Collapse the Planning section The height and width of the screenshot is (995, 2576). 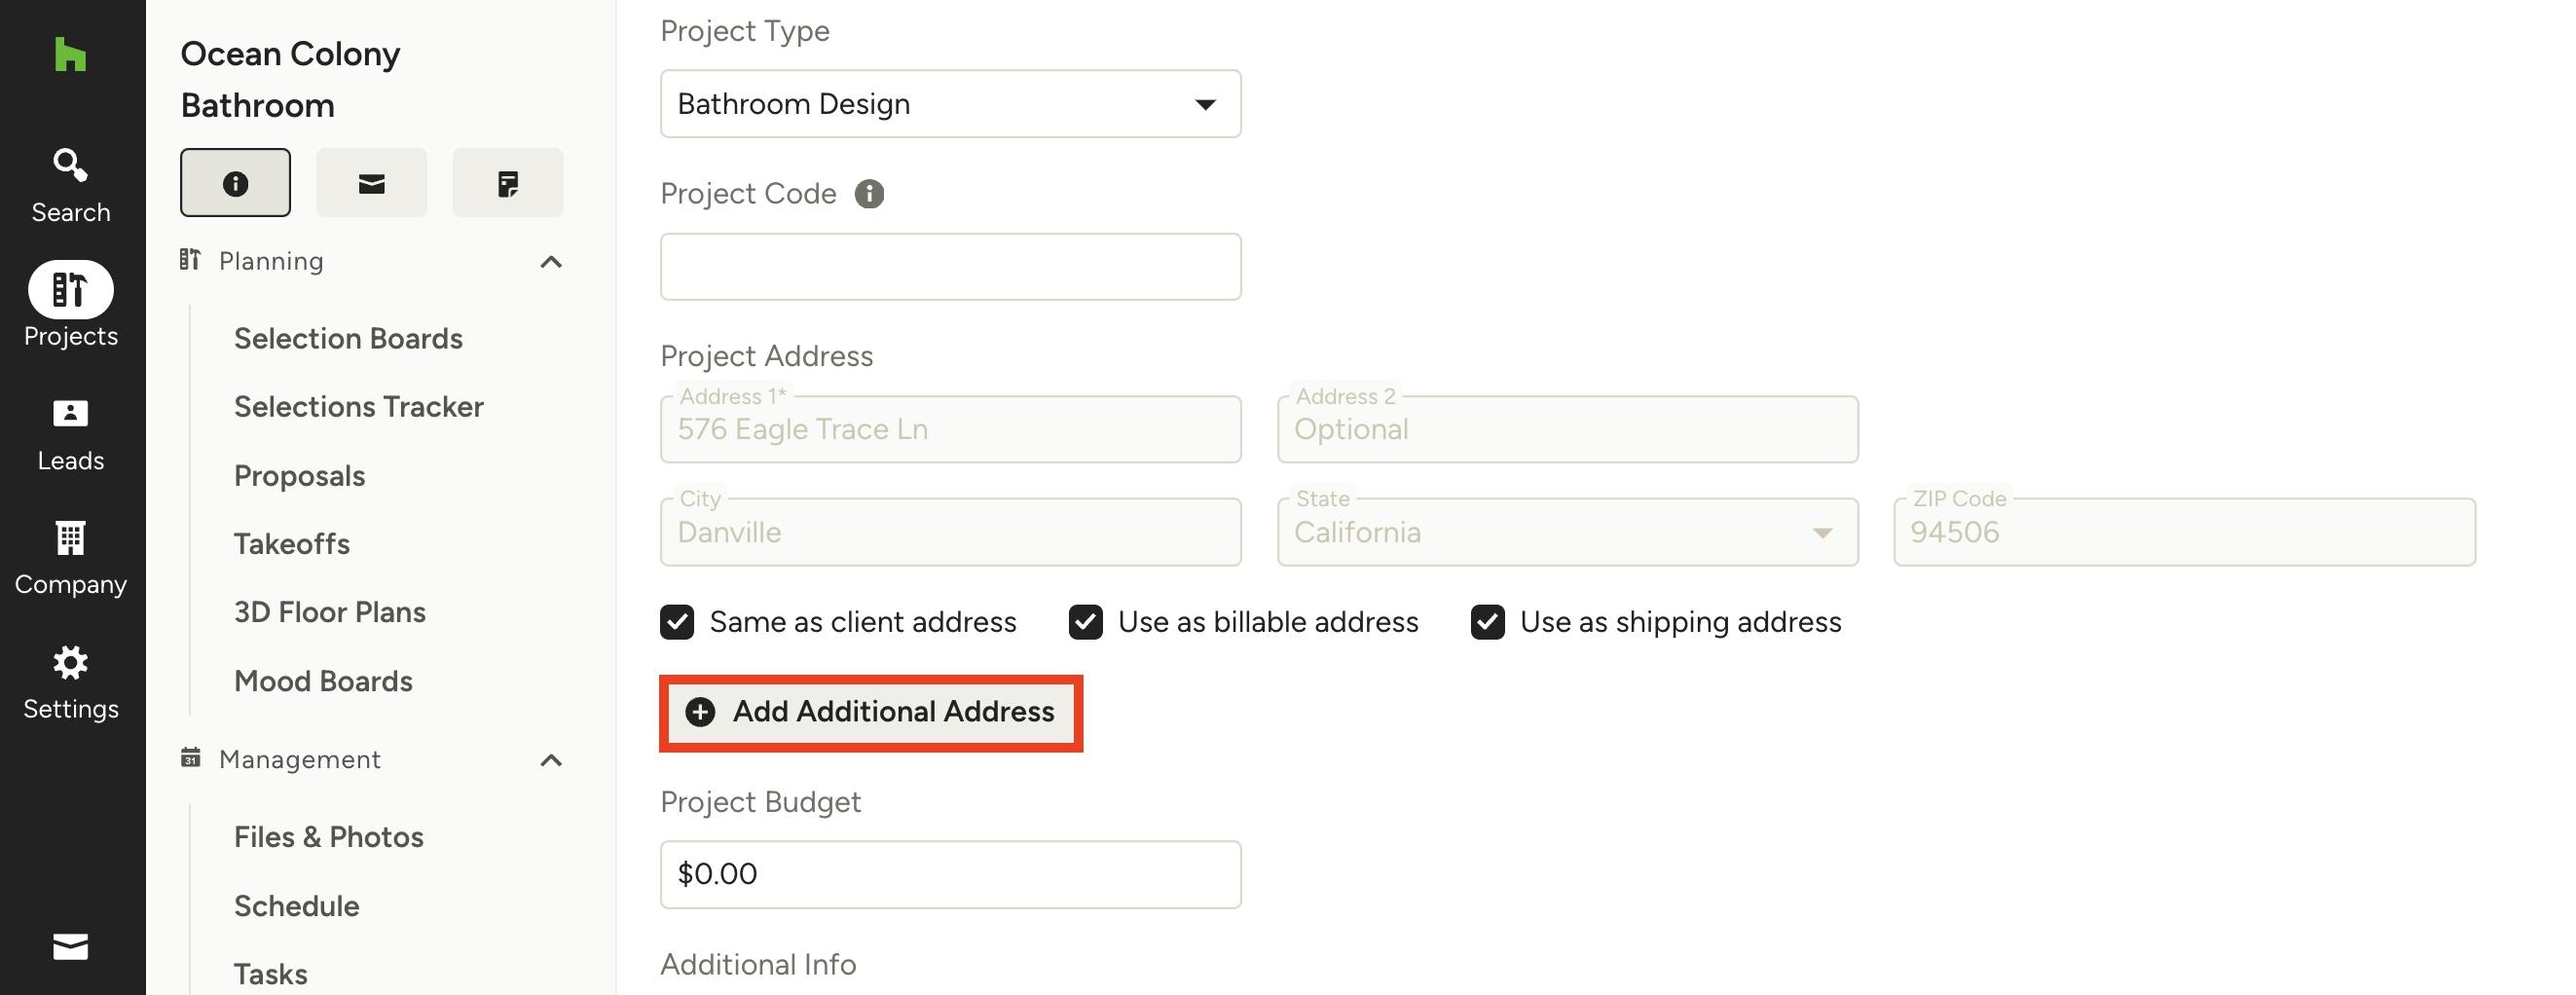pos(551,262)
